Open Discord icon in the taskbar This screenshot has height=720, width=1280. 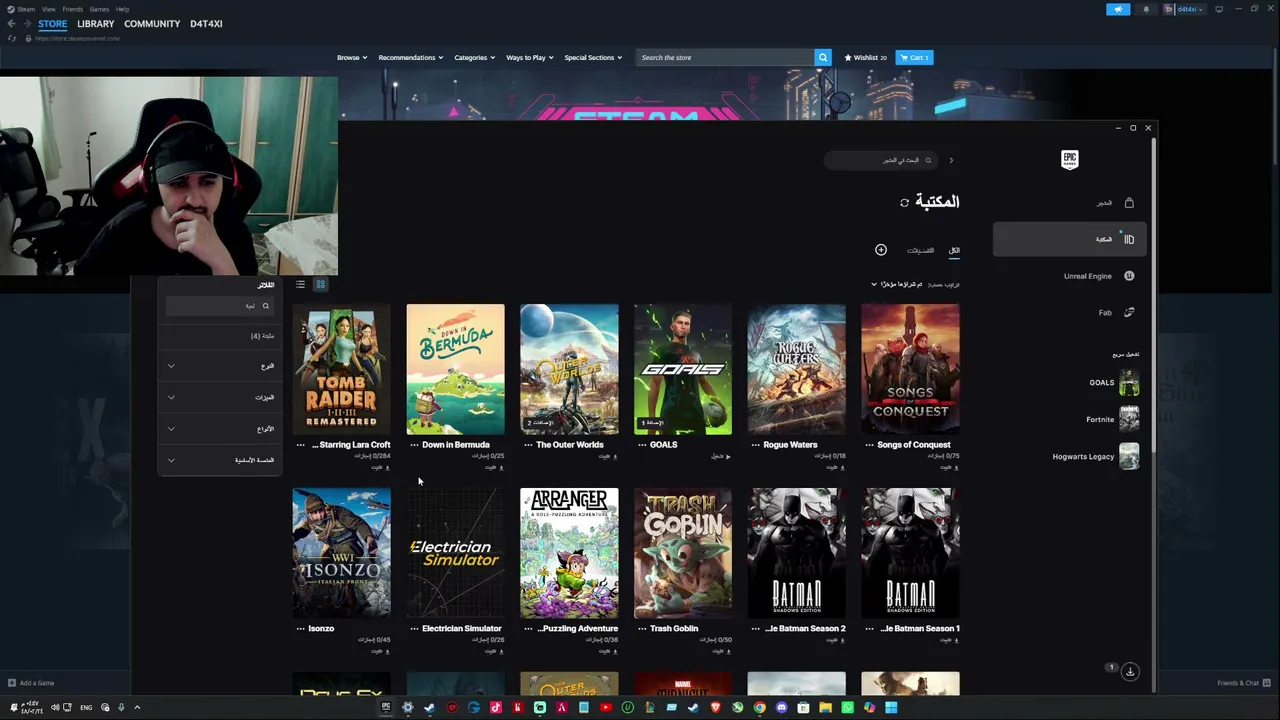click(781, 708)
